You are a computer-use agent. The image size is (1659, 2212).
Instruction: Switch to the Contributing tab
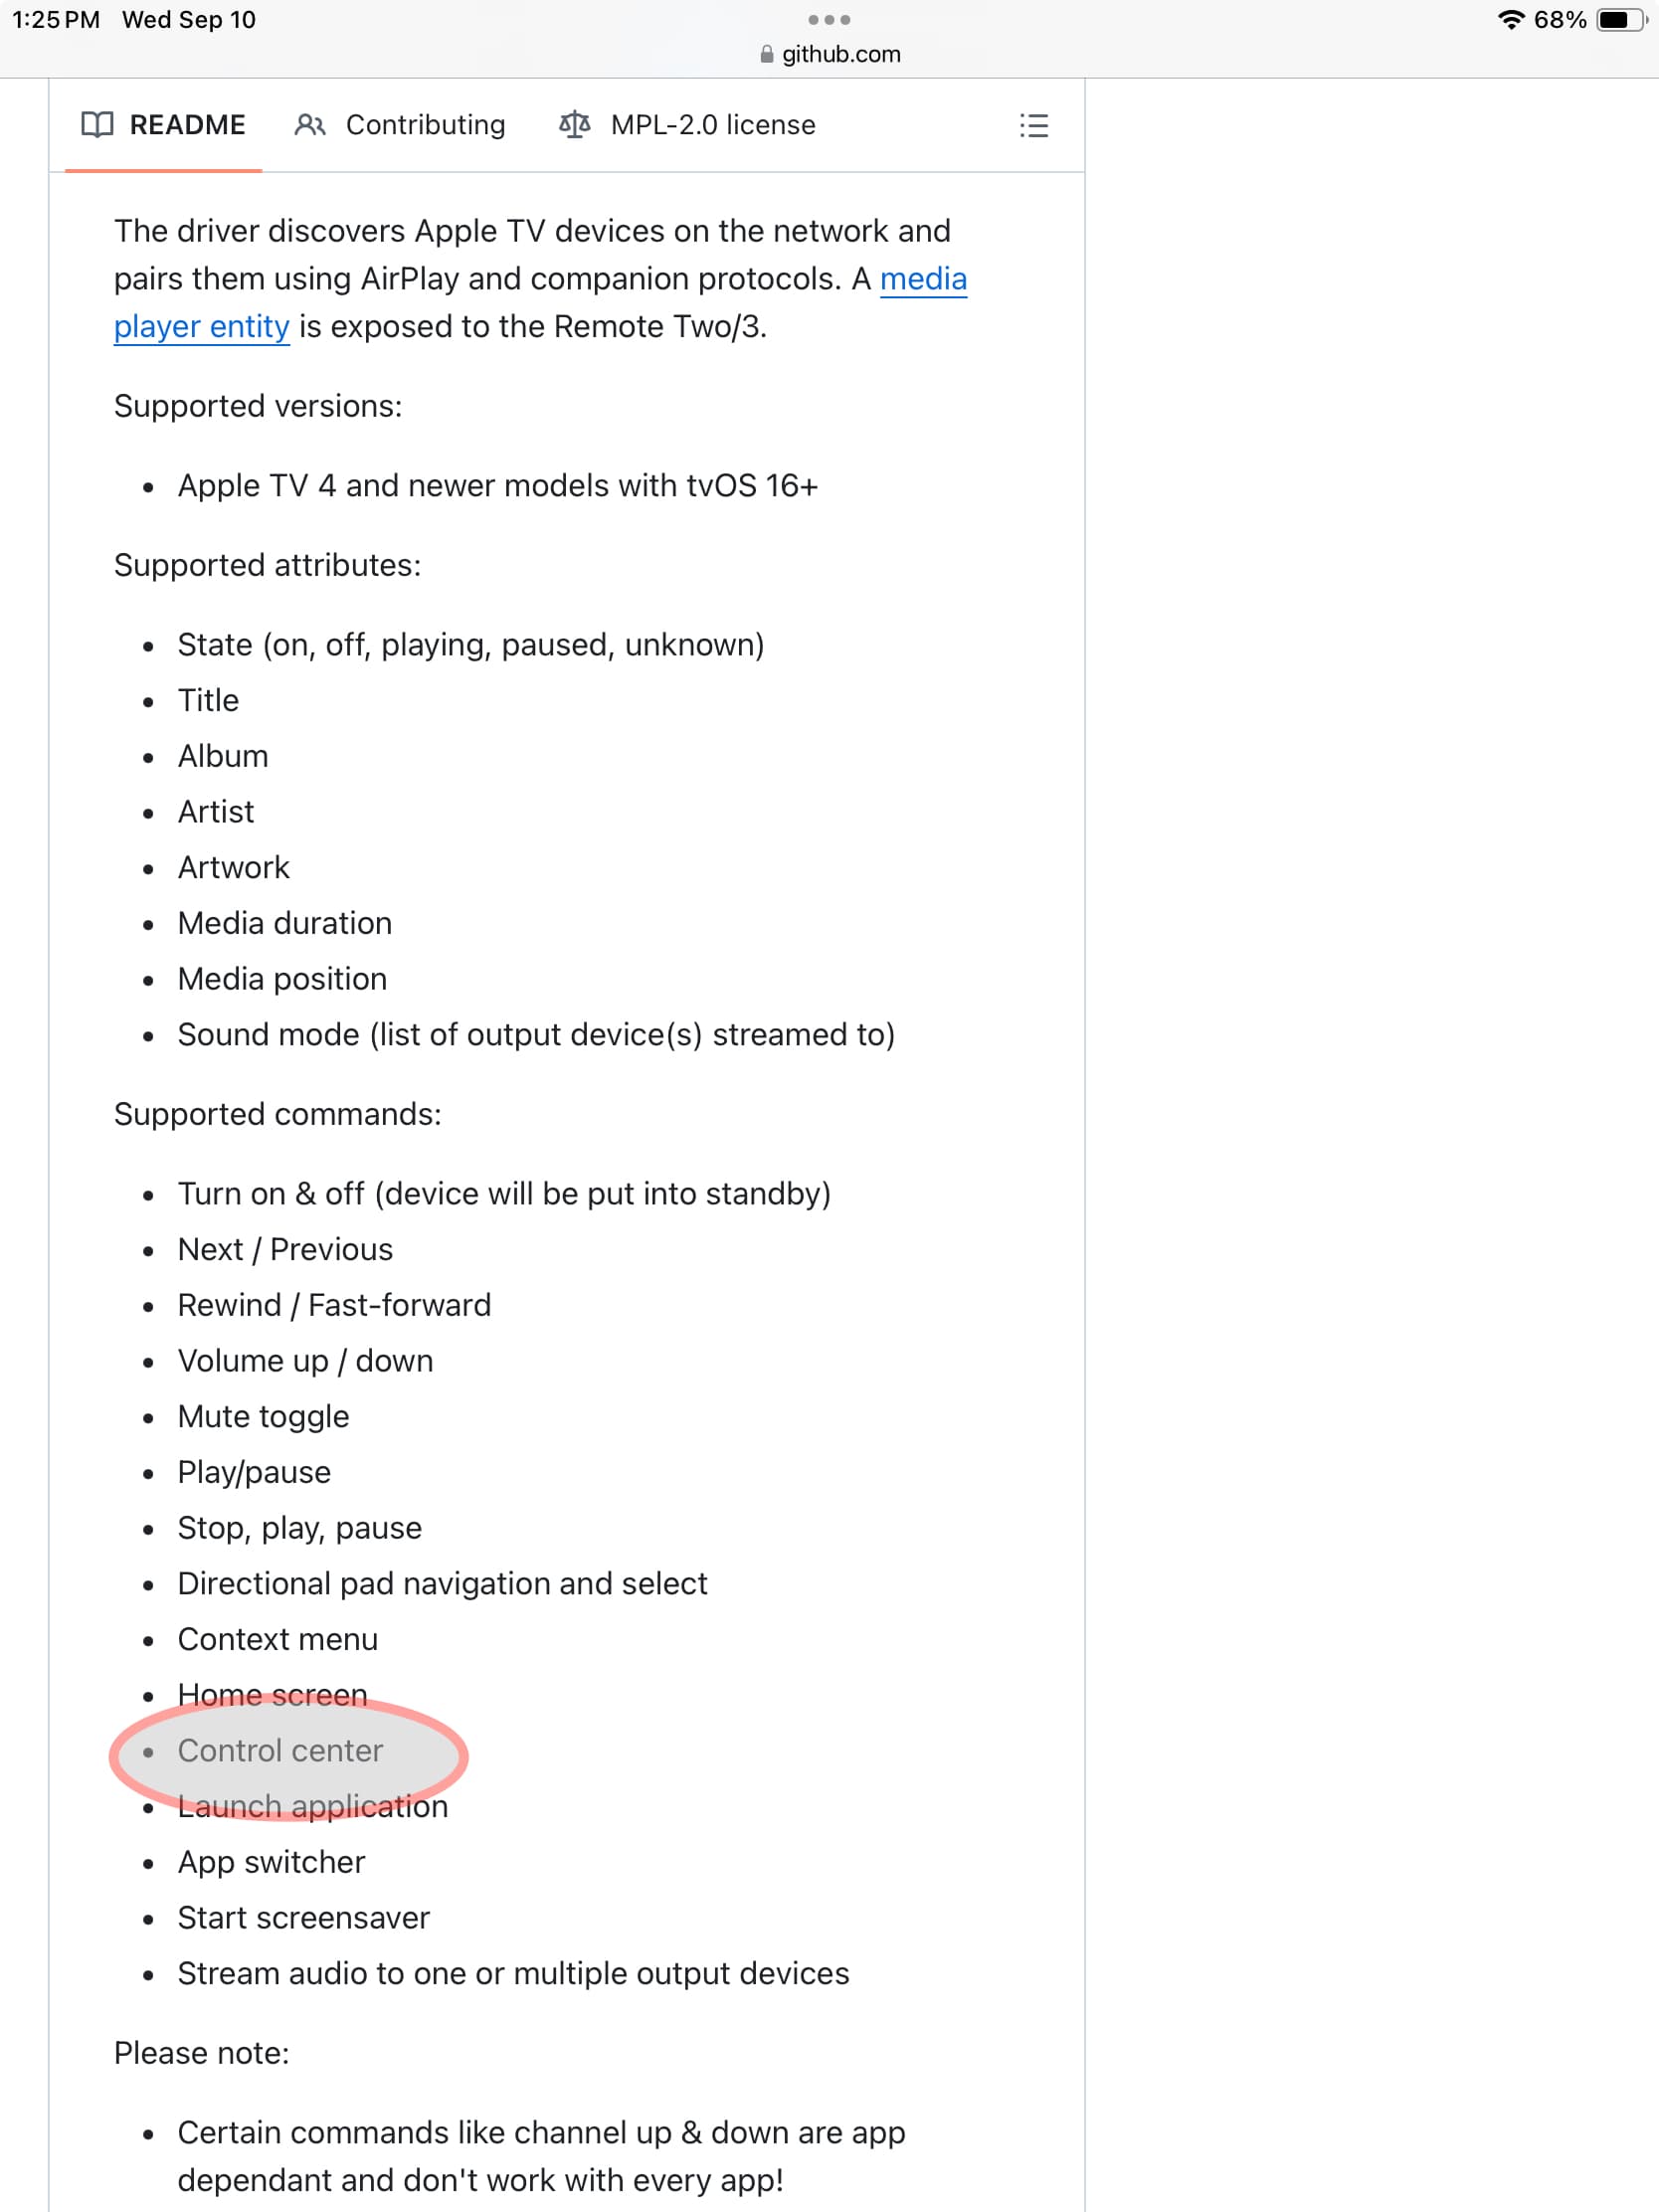pyautogui.click(x=424, y=124)
